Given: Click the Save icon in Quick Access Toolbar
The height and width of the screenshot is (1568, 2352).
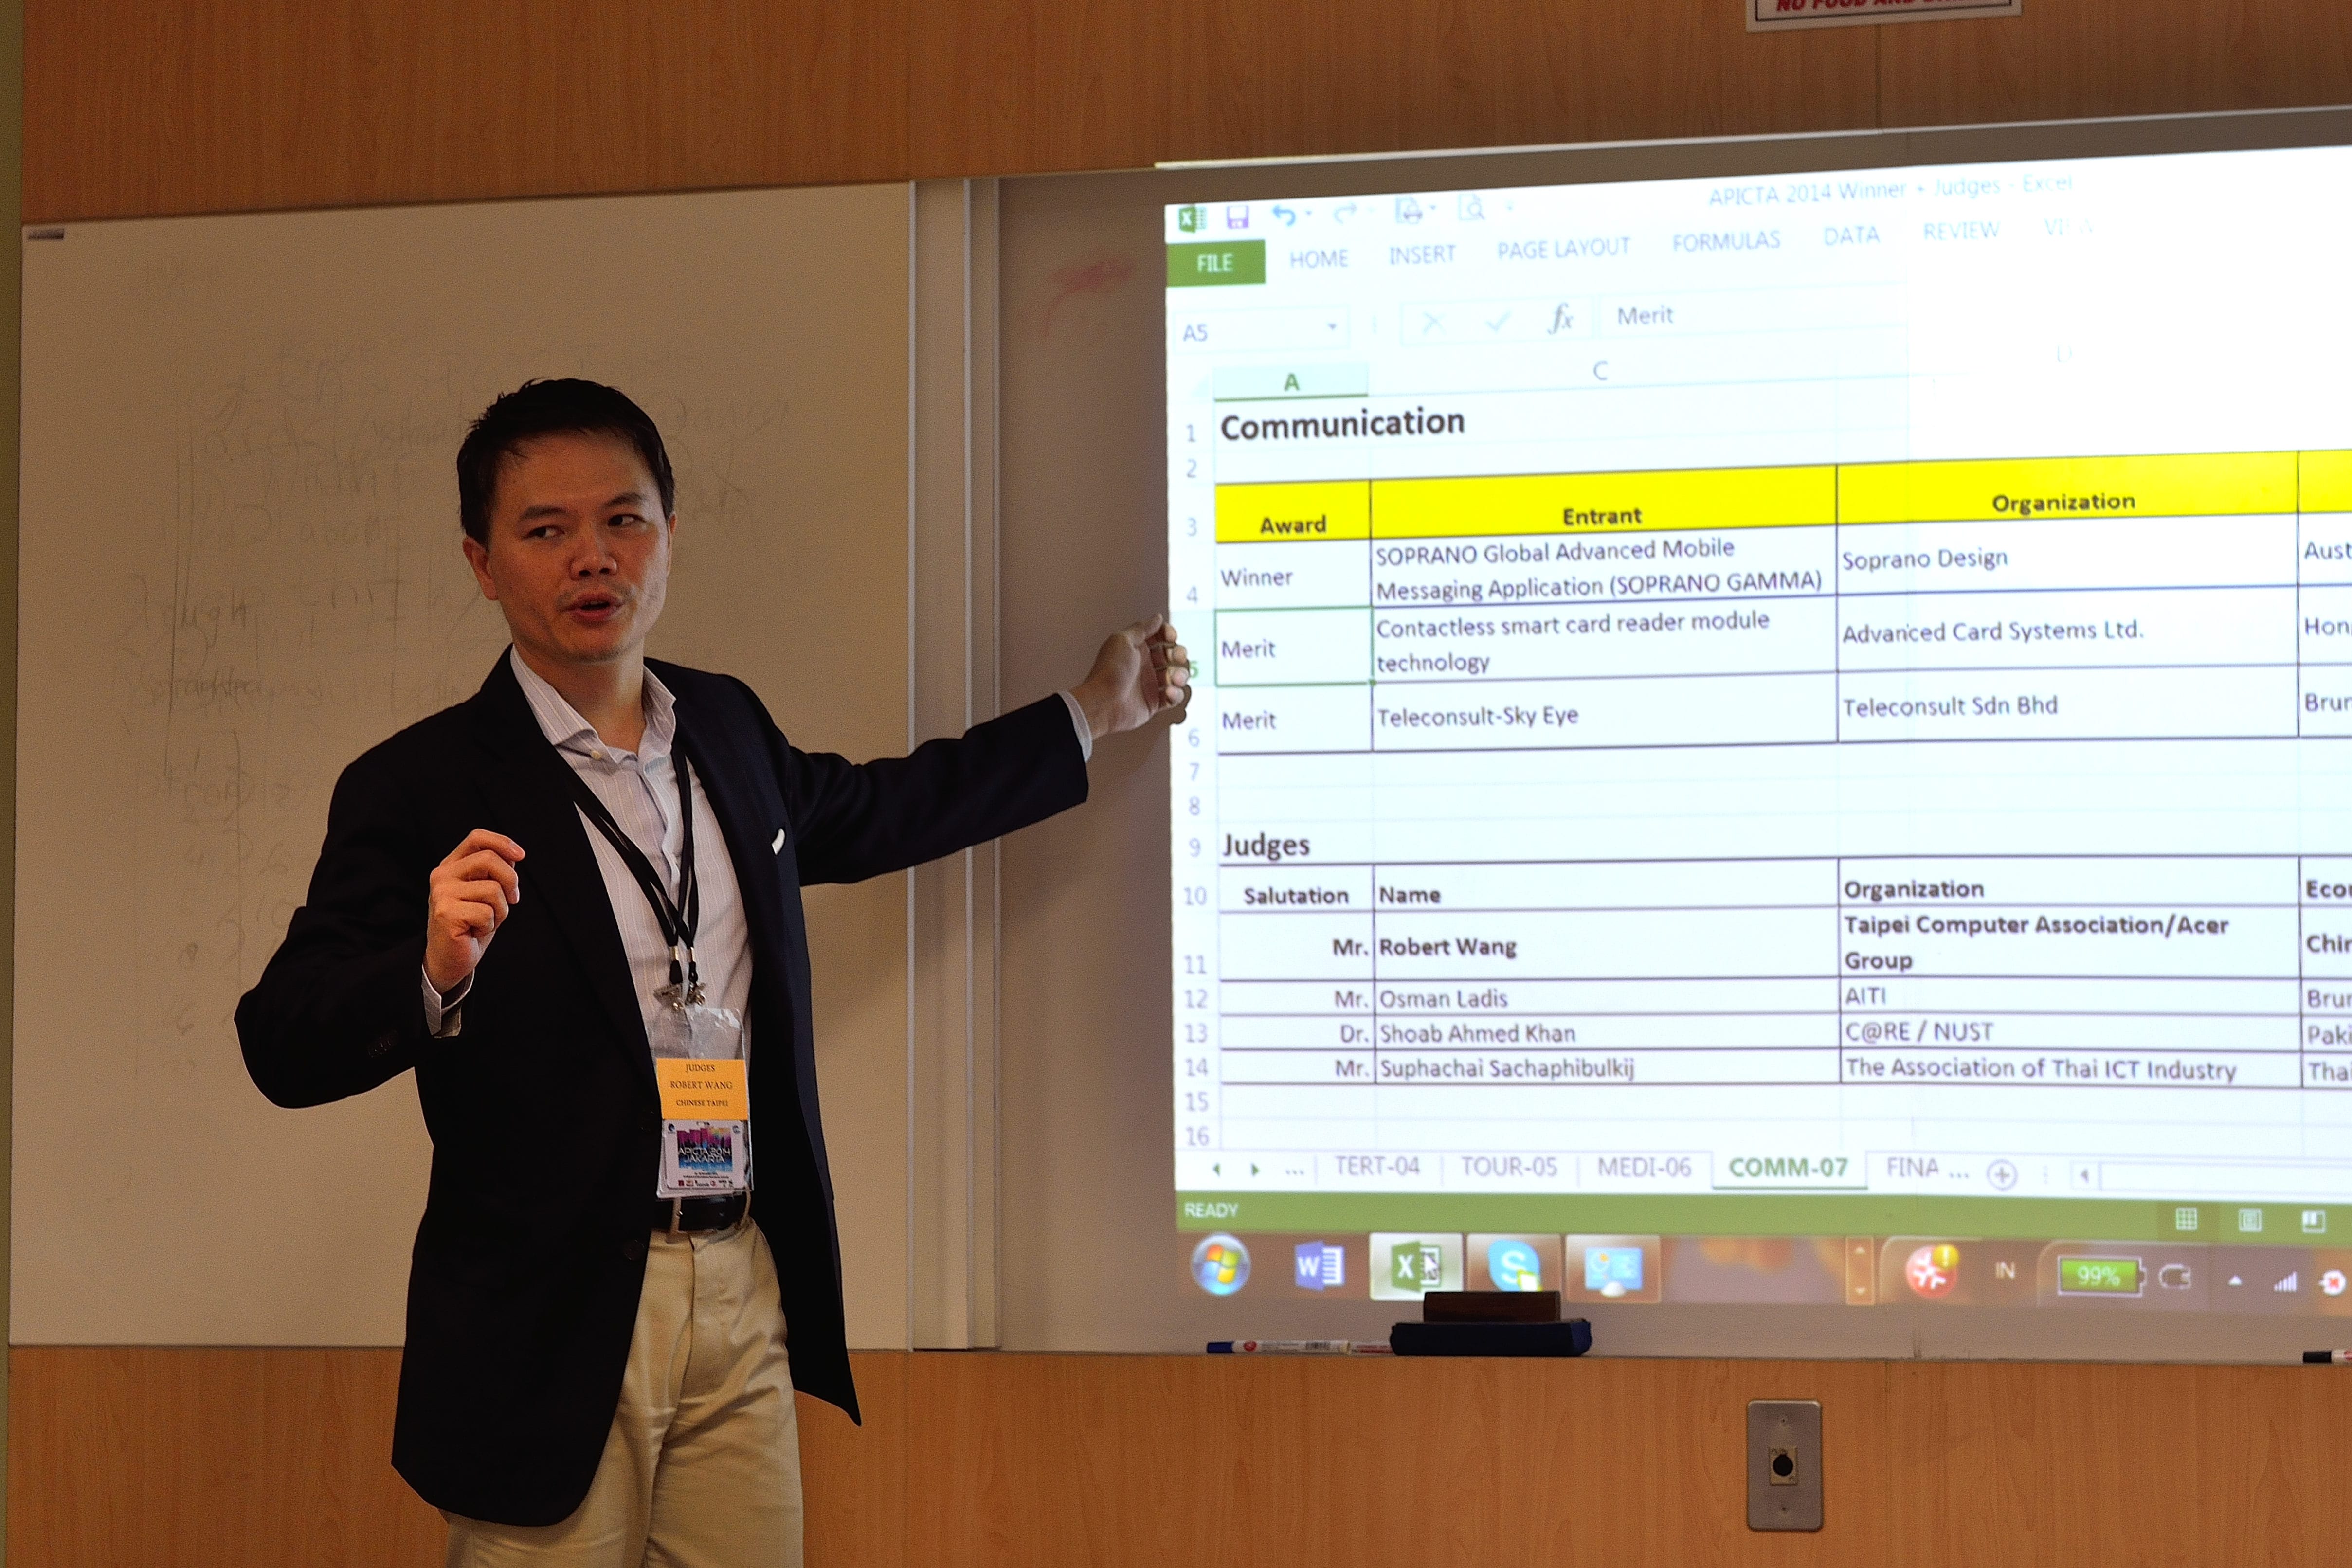Looking at the screenshot, I should click(x=1237, y=217).
